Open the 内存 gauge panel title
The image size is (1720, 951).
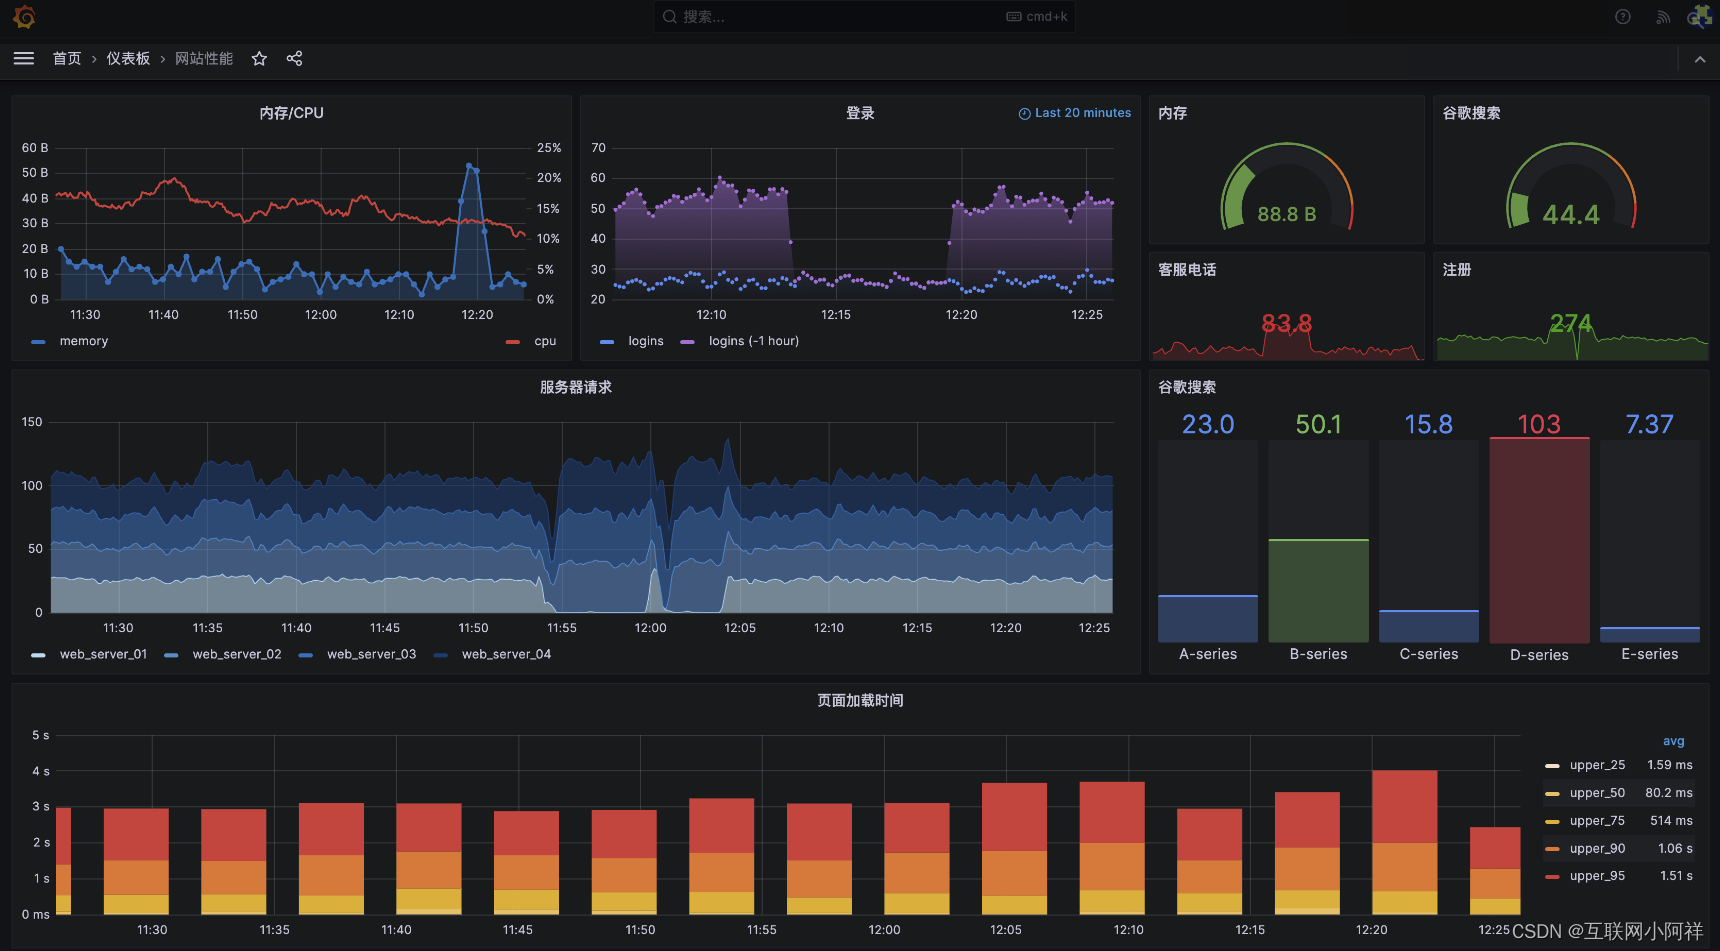[x=1173, y=113]
